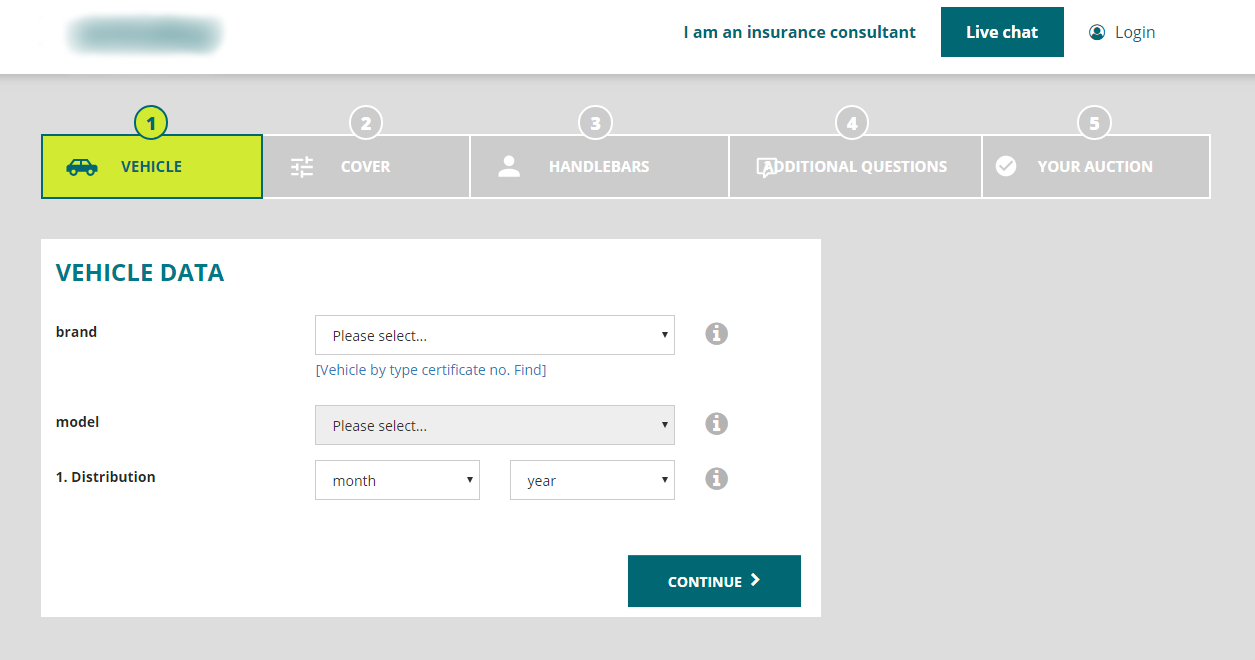Open the brand dropdown
The height and width of the screenshot is (660, 1255).
(x=494, y=336)
